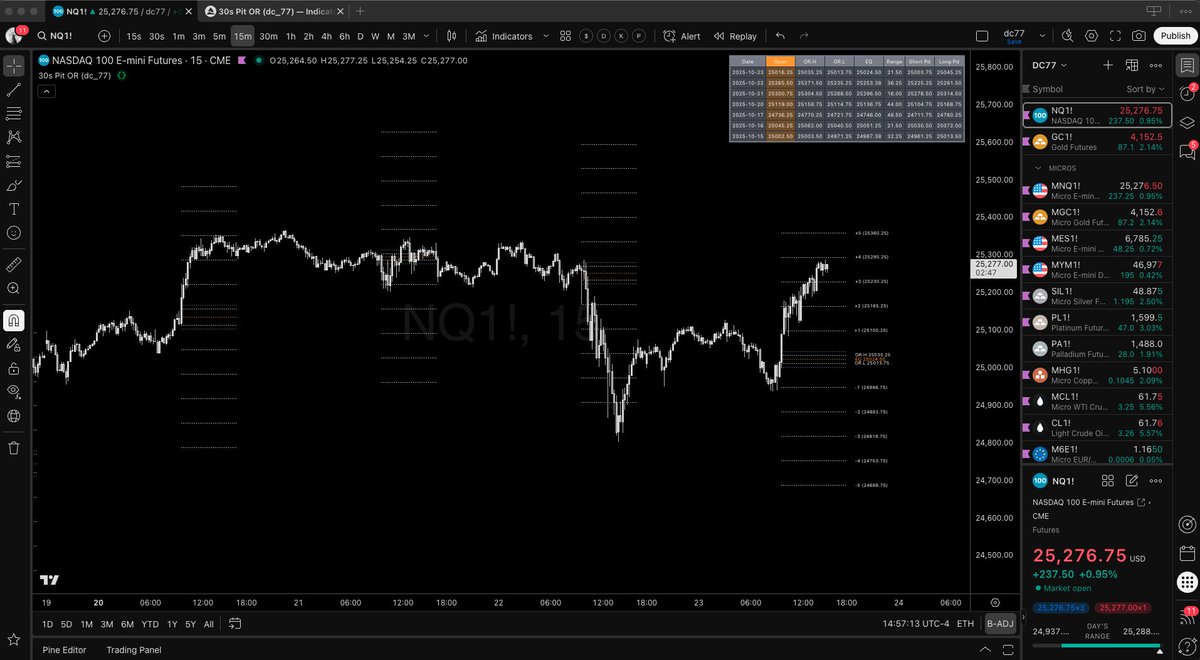The height and width of the screenshot is (660, 1200).
Task: Publish the chart idea
Action: click(1173, 36)
